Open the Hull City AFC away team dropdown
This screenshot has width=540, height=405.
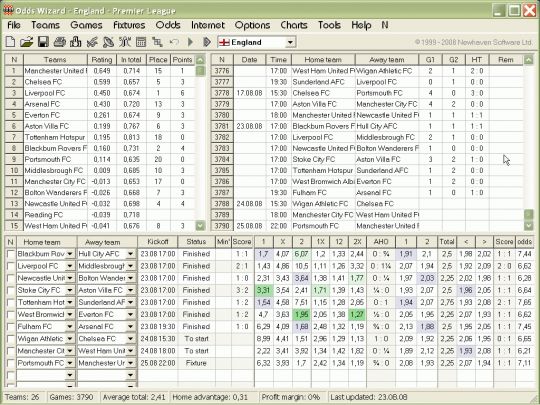(x=131, y=254)
